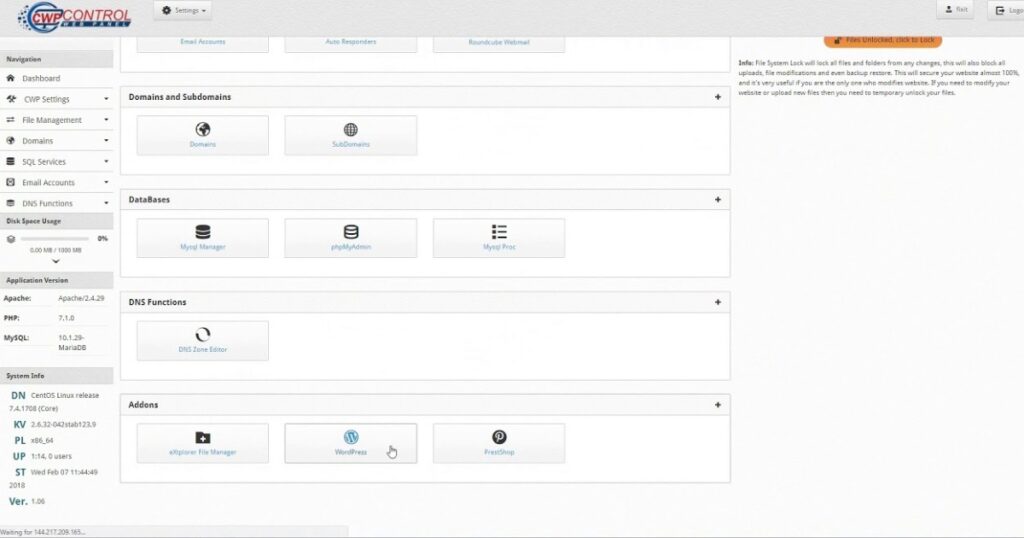The image size is (1024, 538).
Task: Select File Management in sidebar
Action: point(52,120)
